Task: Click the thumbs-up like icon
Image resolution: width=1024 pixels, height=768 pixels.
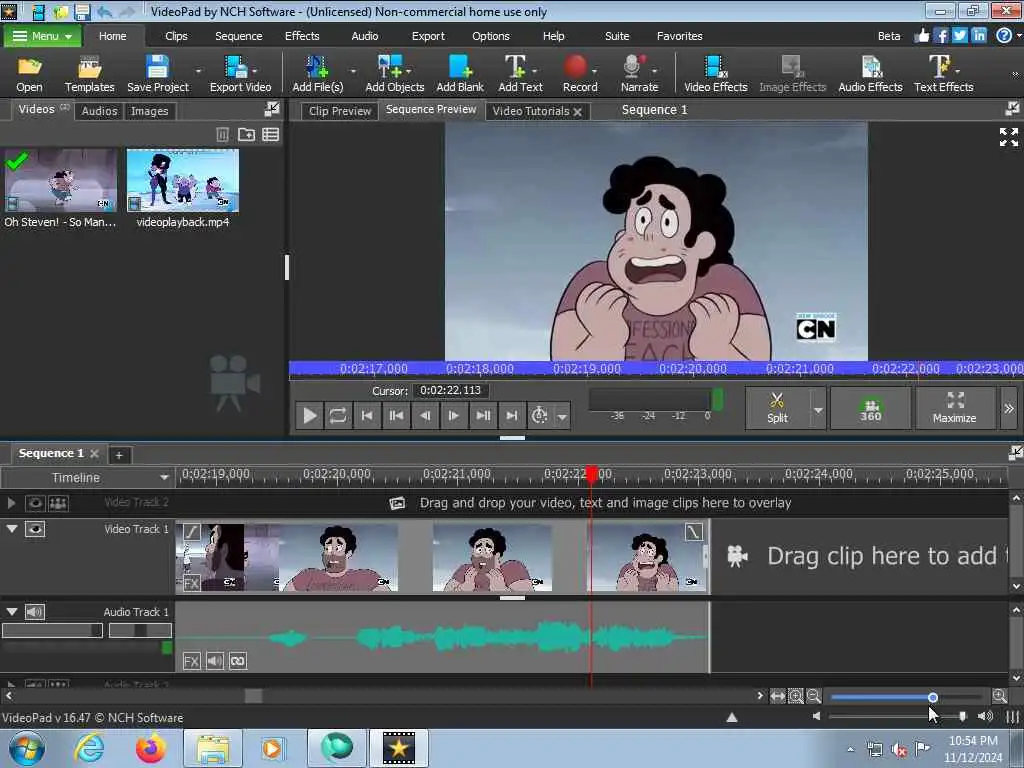Action: coord(921,35)
